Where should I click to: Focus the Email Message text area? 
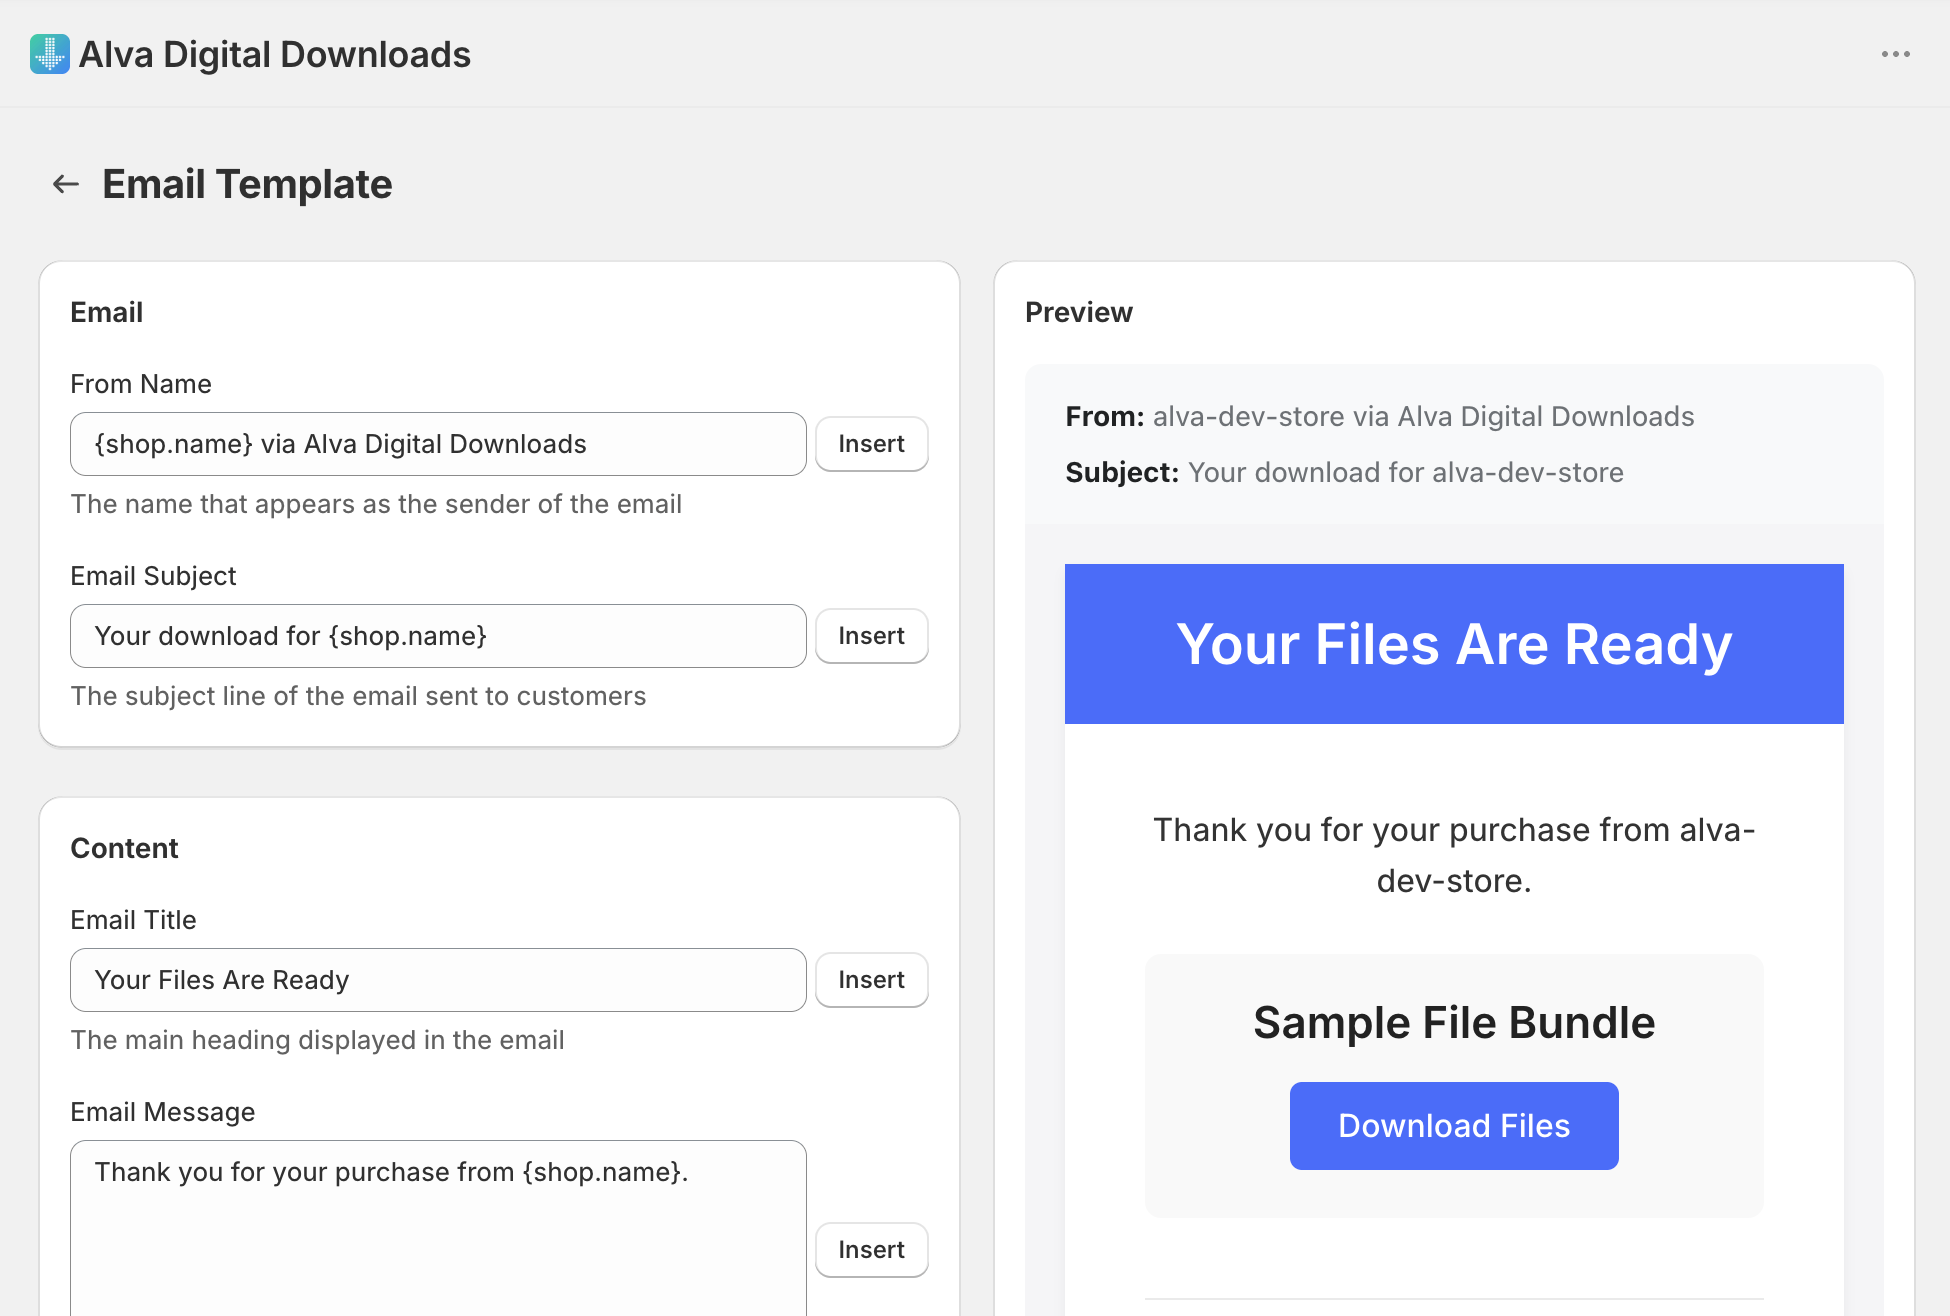[438, 1228]
